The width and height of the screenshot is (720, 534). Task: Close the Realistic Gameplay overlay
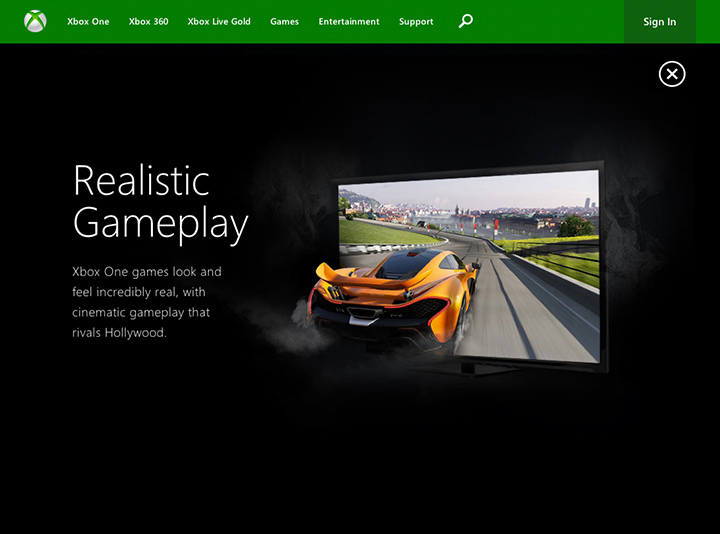(x=672, y=74)
